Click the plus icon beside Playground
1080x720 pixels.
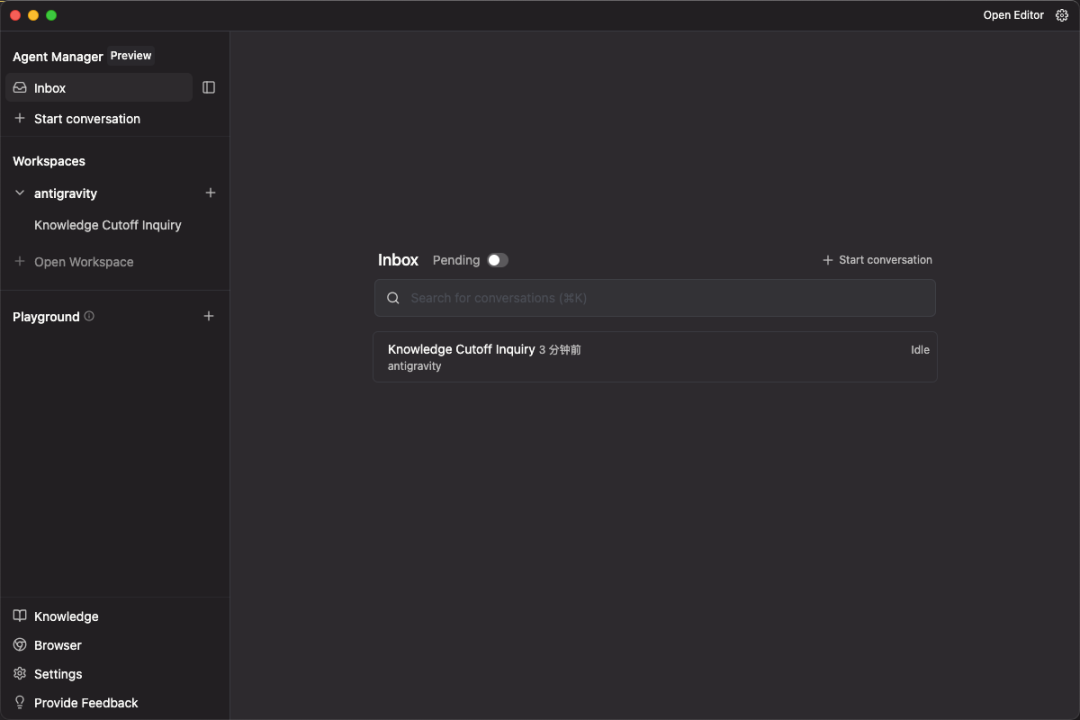pos(209,316)
